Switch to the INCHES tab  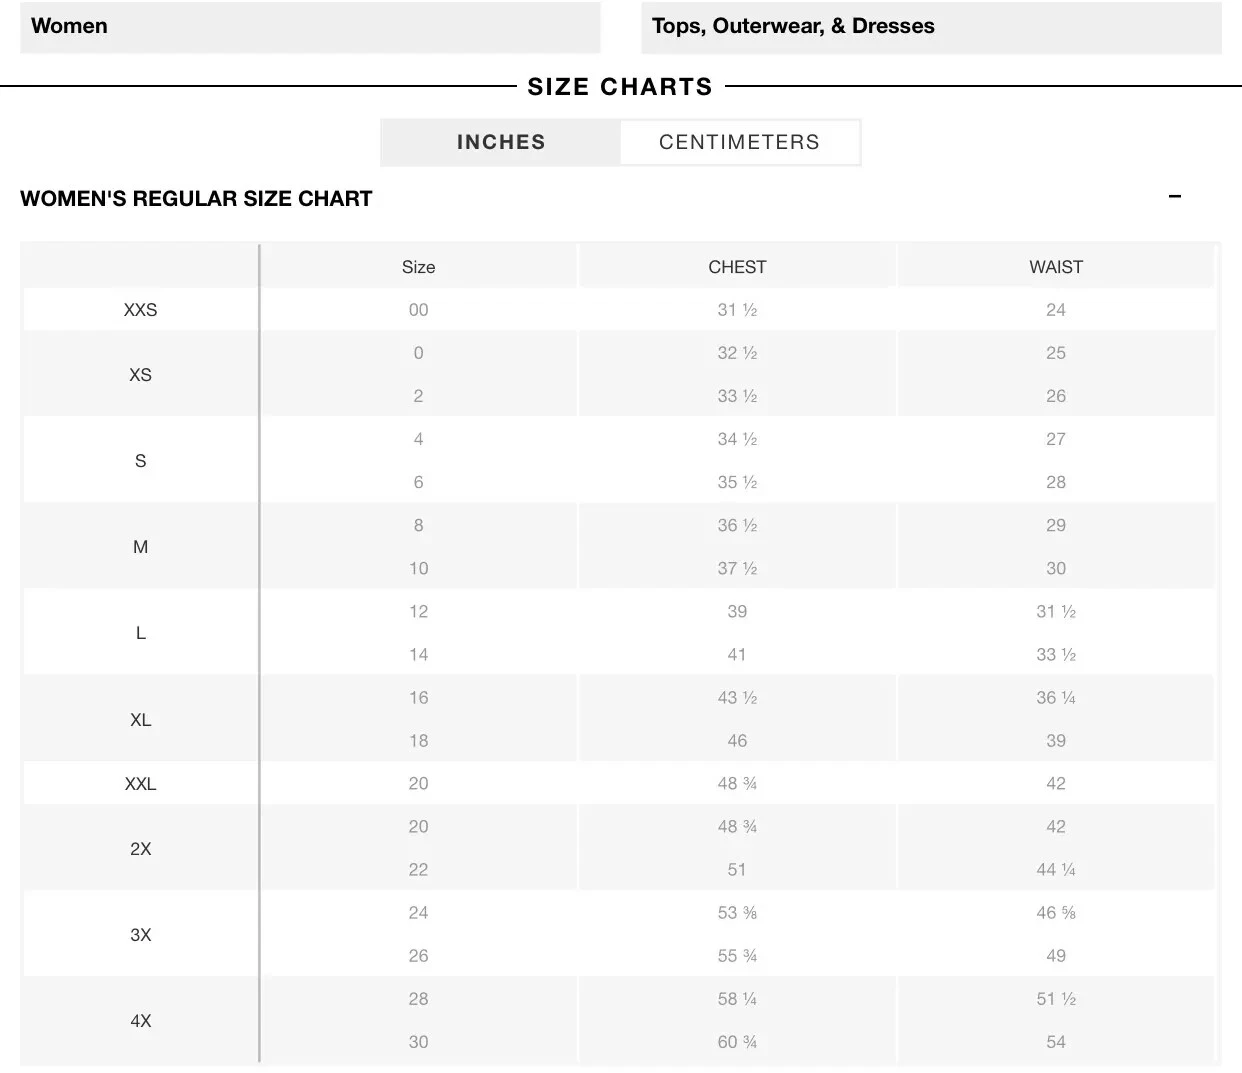501,142
